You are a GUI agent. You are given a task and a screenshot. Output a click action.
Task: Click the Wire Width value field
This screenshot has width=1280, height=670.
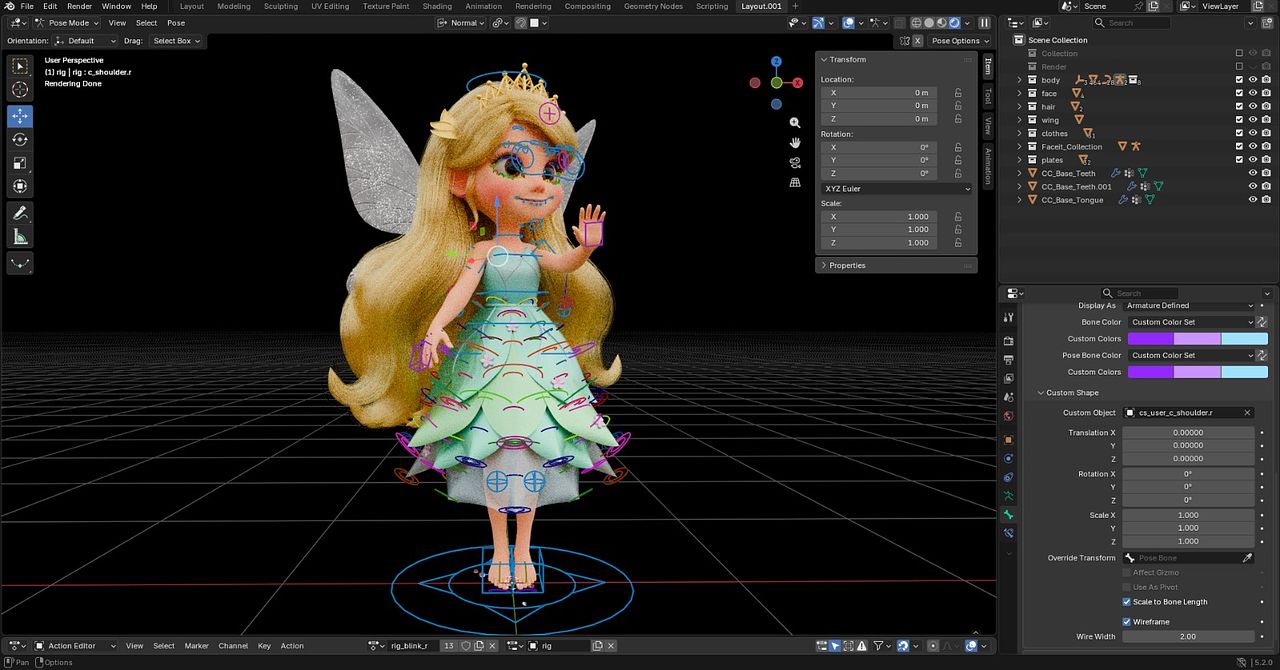[1188, 636]
